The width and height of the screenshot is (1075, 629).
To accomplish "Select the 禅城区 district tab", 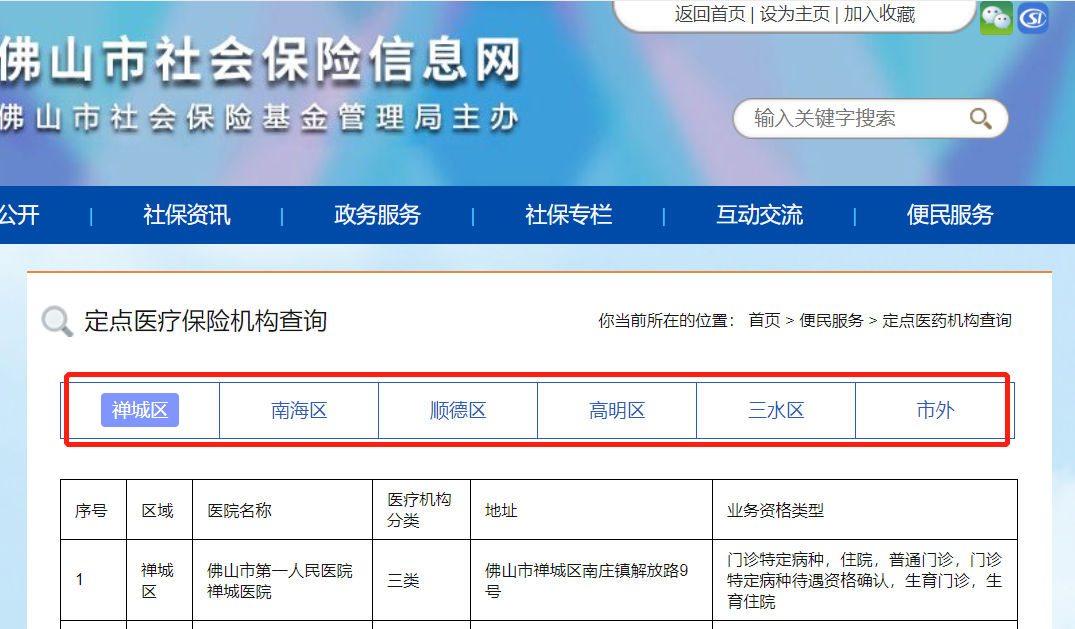I will (x=140, y=410).
